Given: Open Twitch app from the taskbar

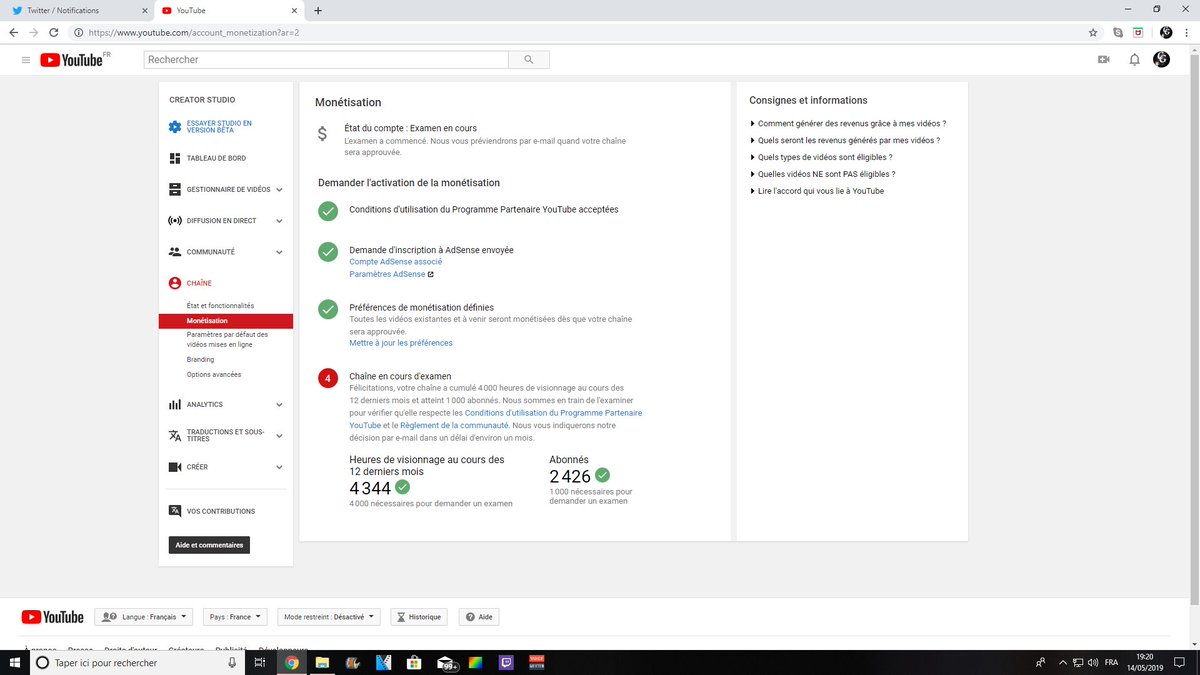Looking at the screenshot, I should pos(505,663).
